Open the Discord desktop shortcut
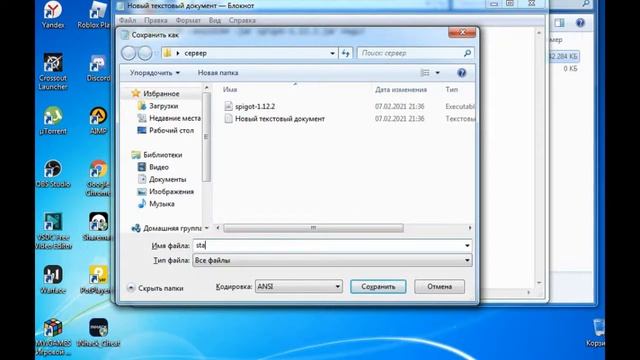Image resolution: width=640 pixels, height=360 pixels. 98,67
